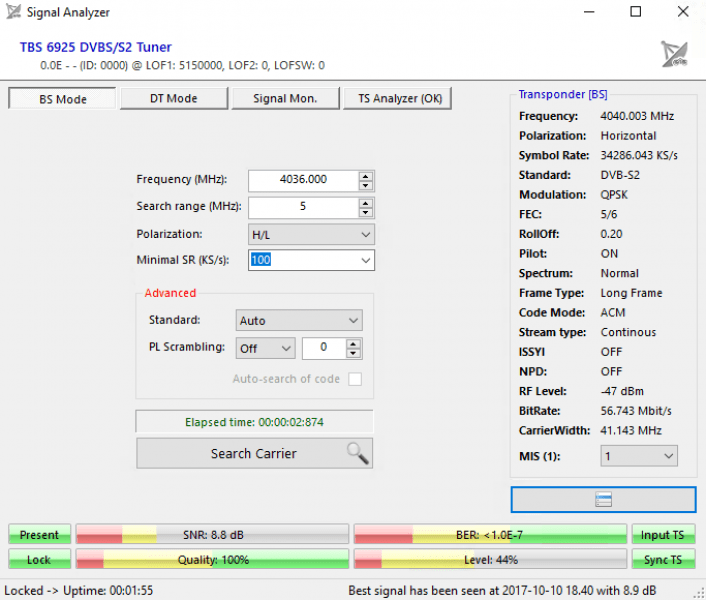Click the Elapsed time readout
This screenshot has width=706, height=600.
(254, 422)
